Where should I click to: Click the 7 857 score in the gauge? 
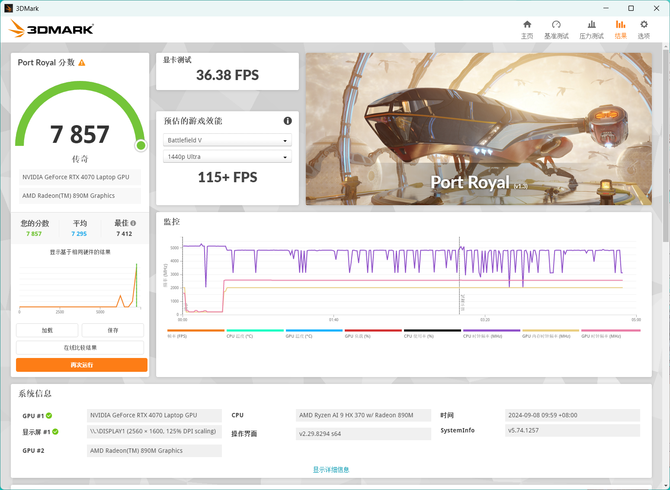pos(80,134)
